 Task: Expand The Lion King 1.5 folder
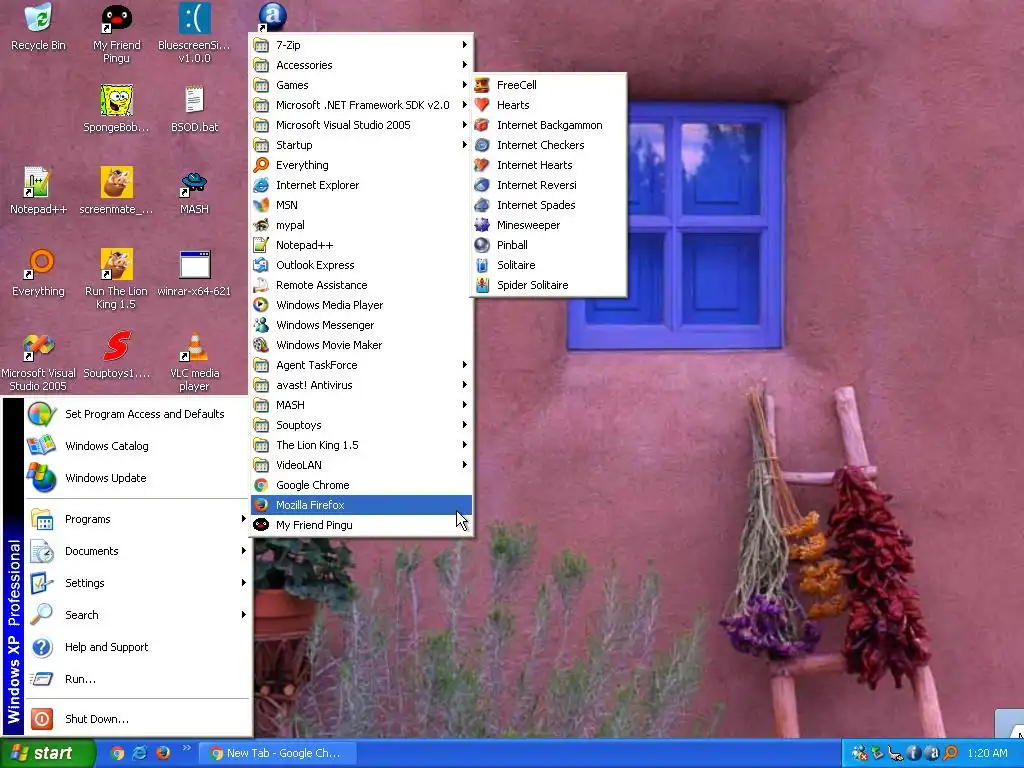pyautogui.click(x=361, y=445)
